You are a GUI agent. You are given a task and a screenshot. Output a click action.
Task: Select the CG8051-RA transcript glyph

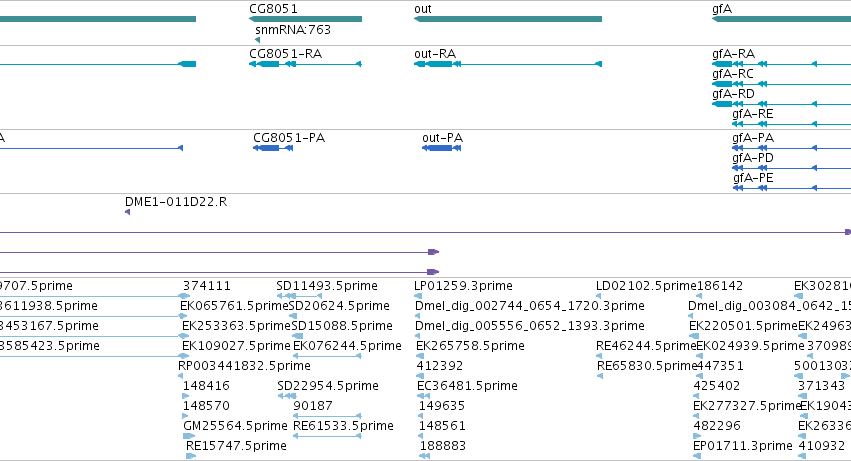click(x=305, y=64)
